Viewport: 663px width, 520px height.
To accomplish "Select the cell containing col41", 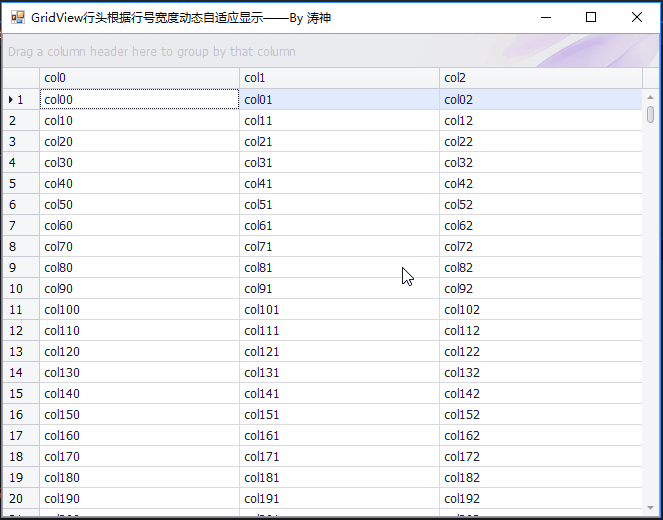I will tap(339, 183).
